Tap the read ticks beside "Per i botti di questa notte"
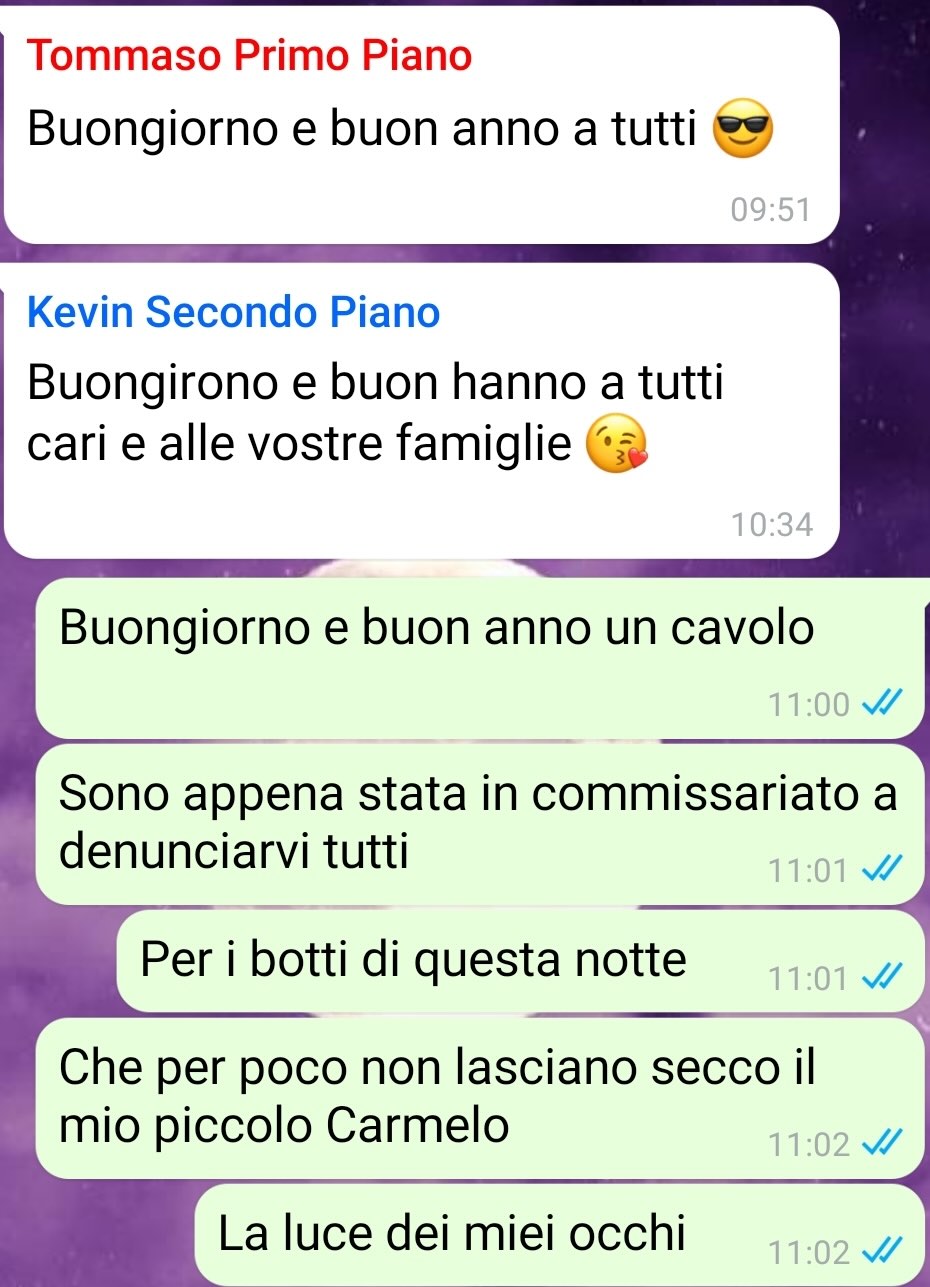The width and height of the screenshot is (930, 1287). click(881, 977)
